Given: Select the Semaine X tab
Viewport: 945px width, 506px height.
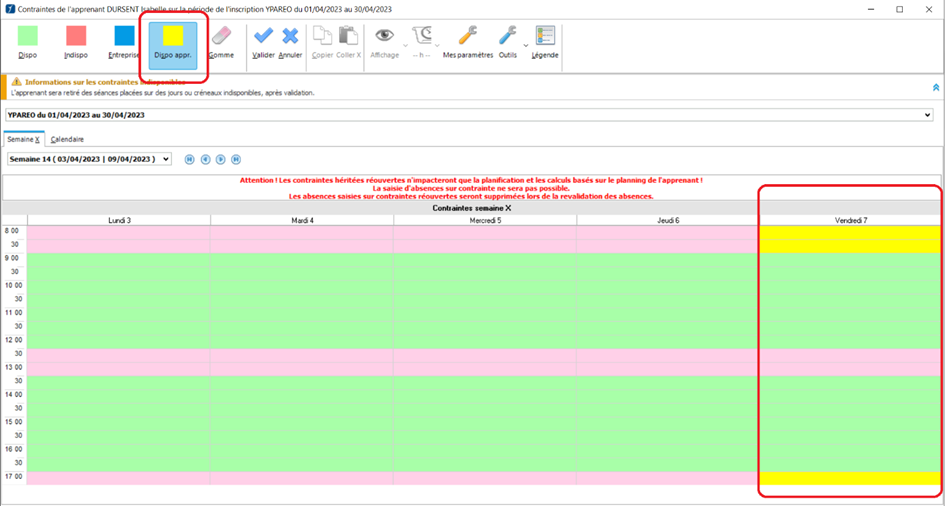Looking at the screenshot, I should tap(24, 139).
